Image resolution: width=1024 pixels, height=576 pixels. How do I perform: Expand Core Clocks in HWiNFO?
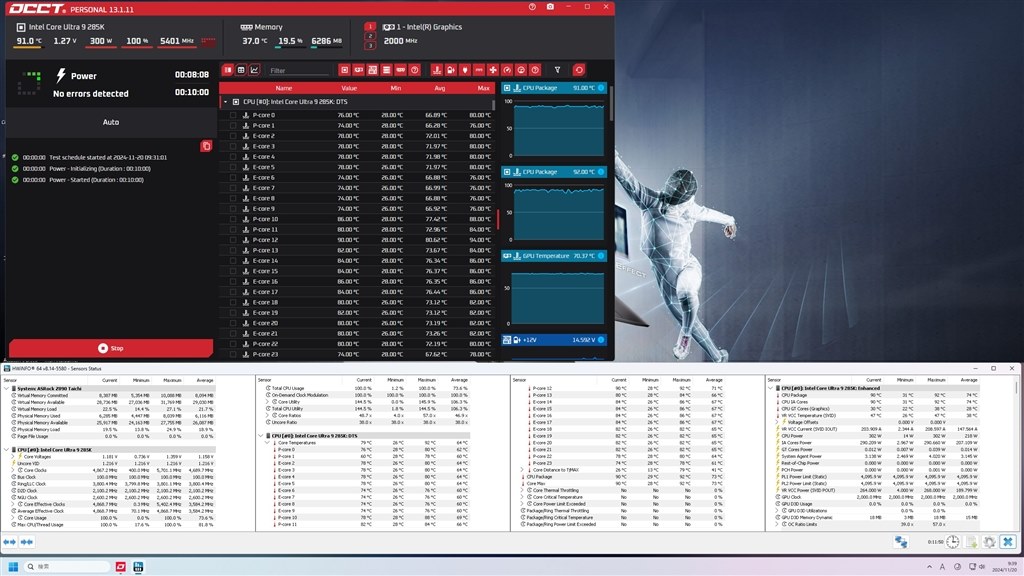(12, 470)
